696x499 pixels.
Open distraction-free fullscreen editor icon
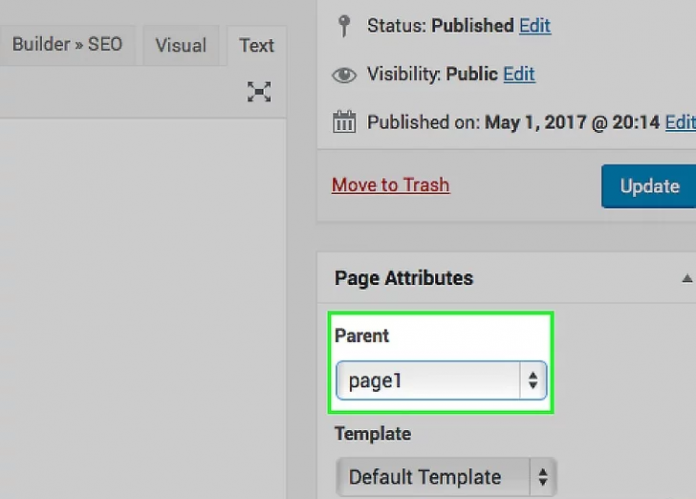pyautogui.click(x=259, y=92)
